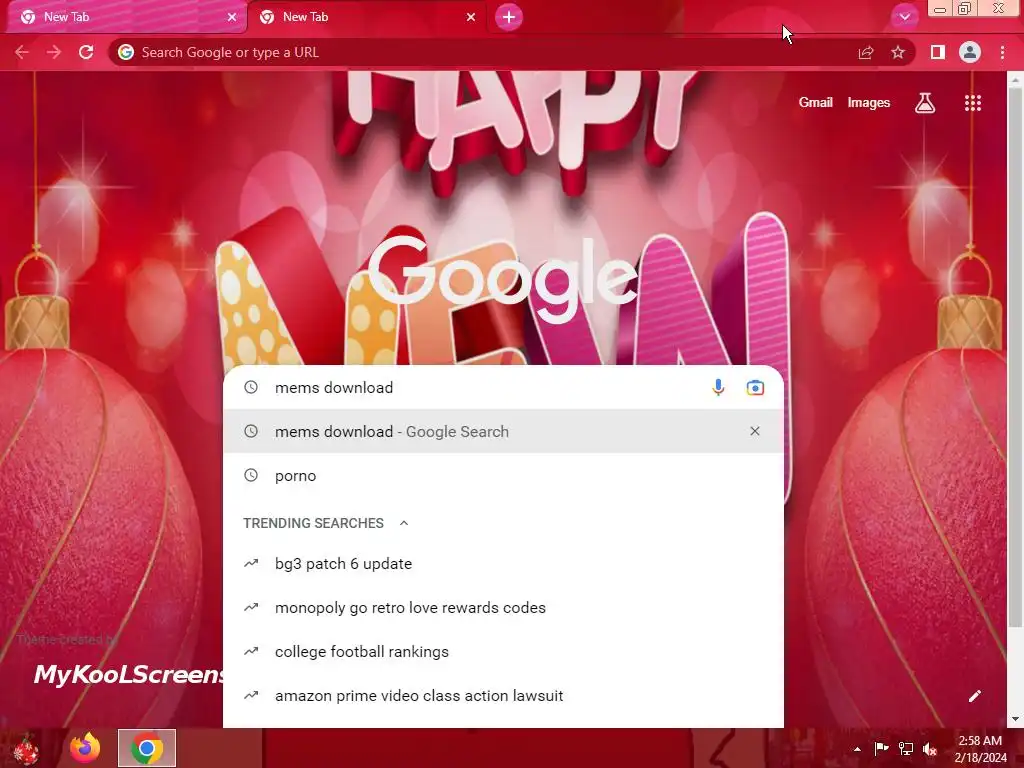This screenshot has height=768, width=1024.
Task: Open Search Labs flask icon
Action: [925, 103]
